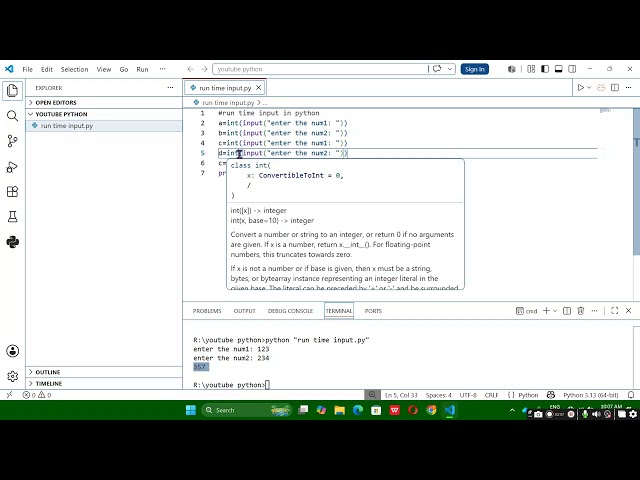Split the terminal panel
The image size is (640, 480).
click(567, 311)
